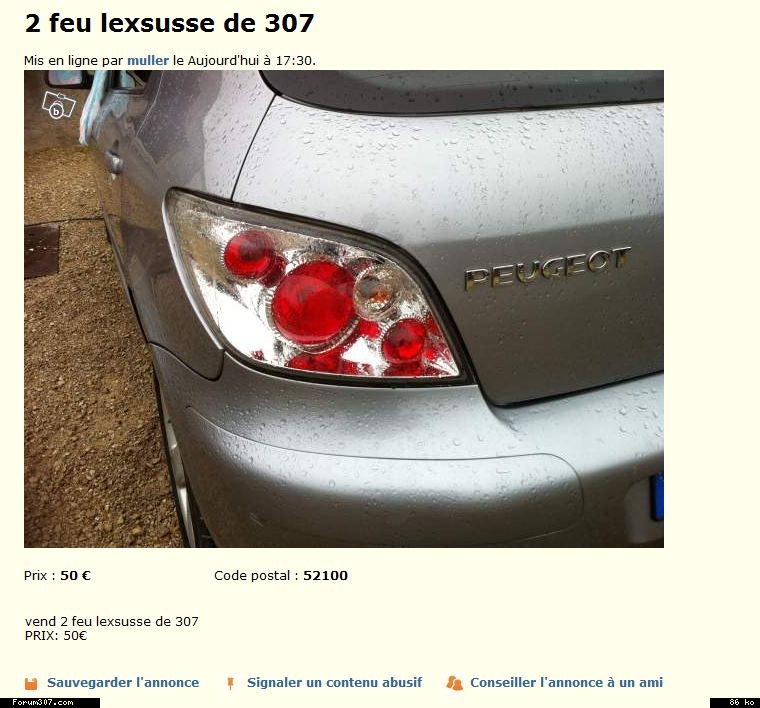Click the postal code value 52100

pyautogui.click(x=325, y=576)
